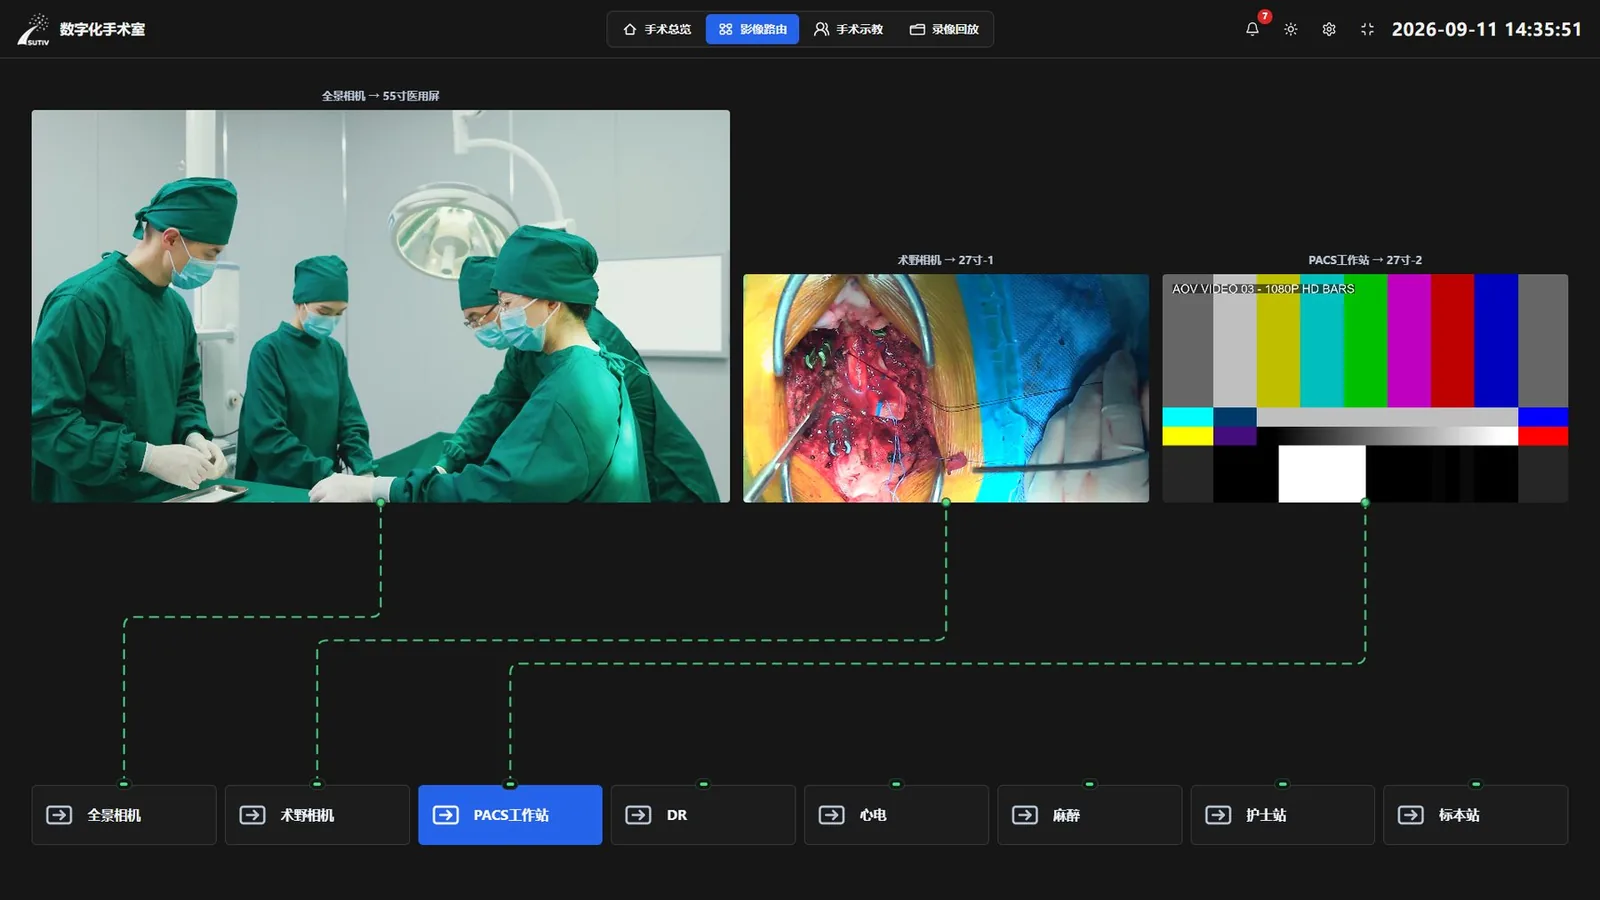
Task: Click the 标本站 source connector dot
Action: 1476,784
